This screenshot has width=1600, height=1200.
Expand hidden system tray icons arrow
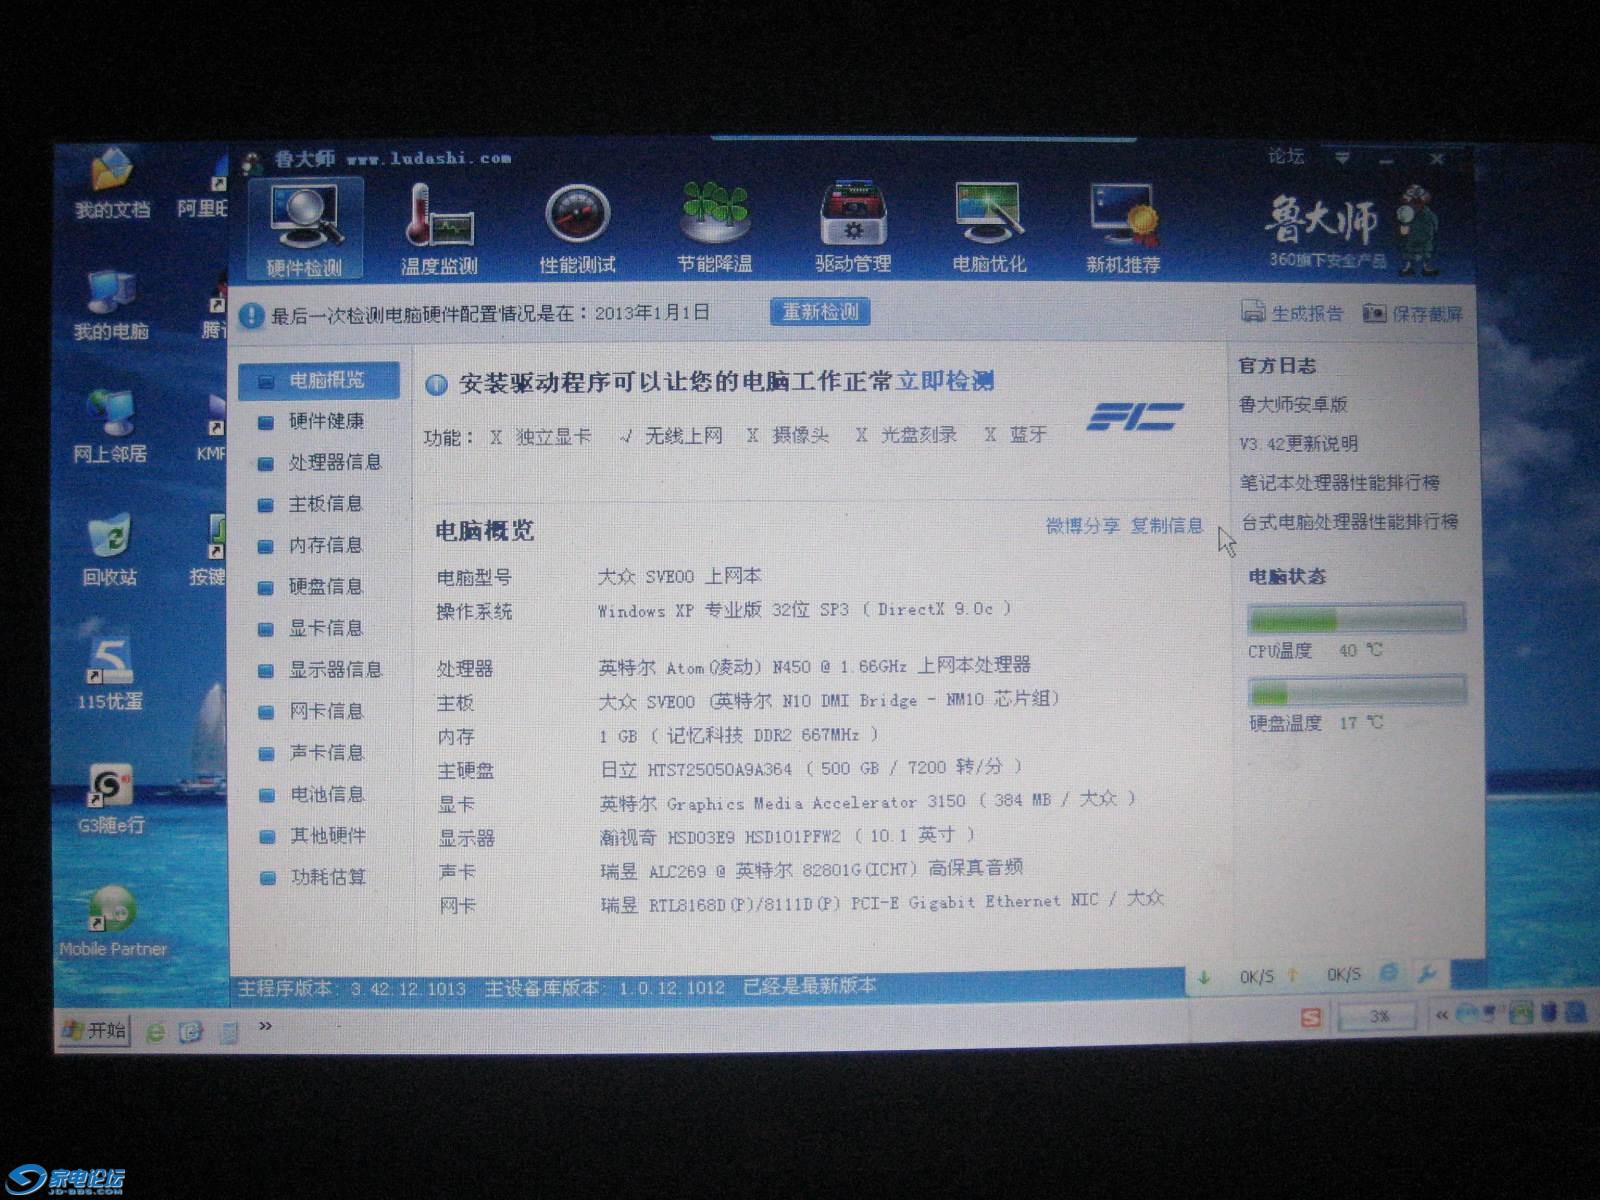pyautogui.click(x=1442, y=1014)
